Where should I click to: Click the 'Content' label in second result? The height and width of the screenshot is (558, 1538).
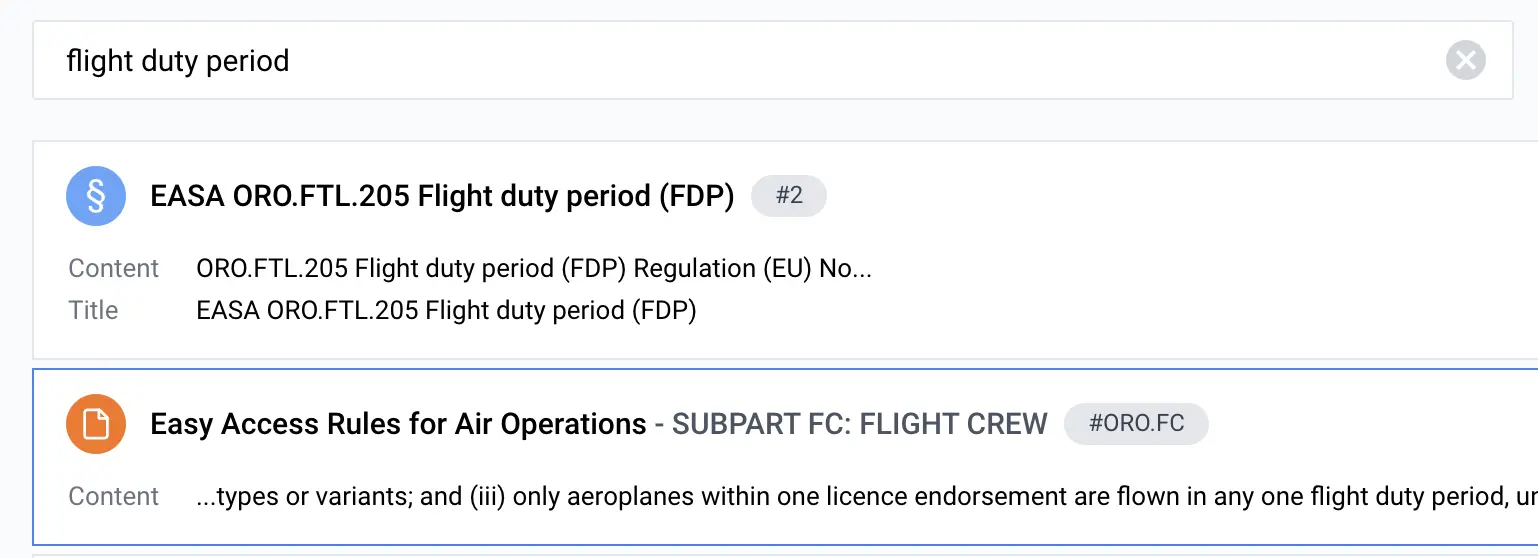[114, 497]
